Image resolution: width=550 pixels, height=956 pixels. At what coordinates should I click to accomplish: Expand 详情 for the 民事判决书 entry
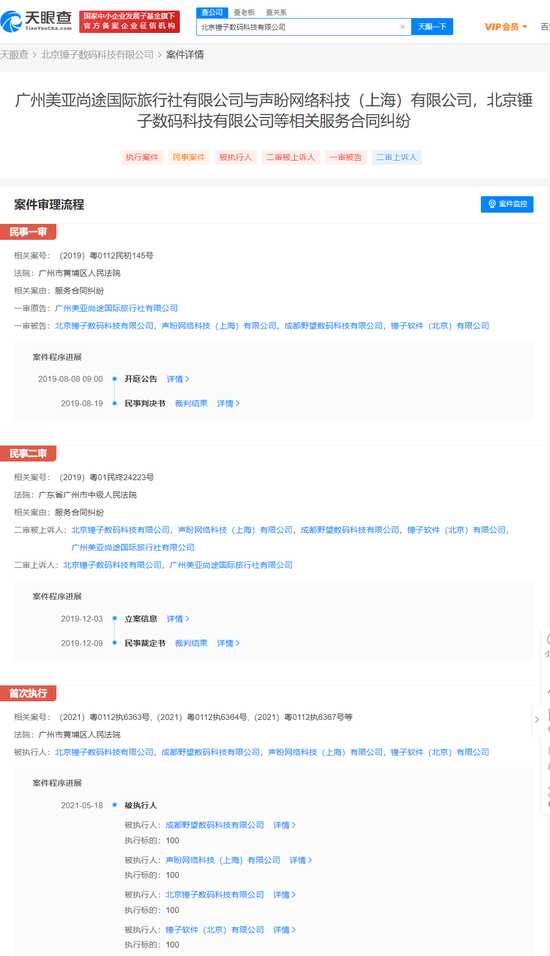[x=229, y=404]
